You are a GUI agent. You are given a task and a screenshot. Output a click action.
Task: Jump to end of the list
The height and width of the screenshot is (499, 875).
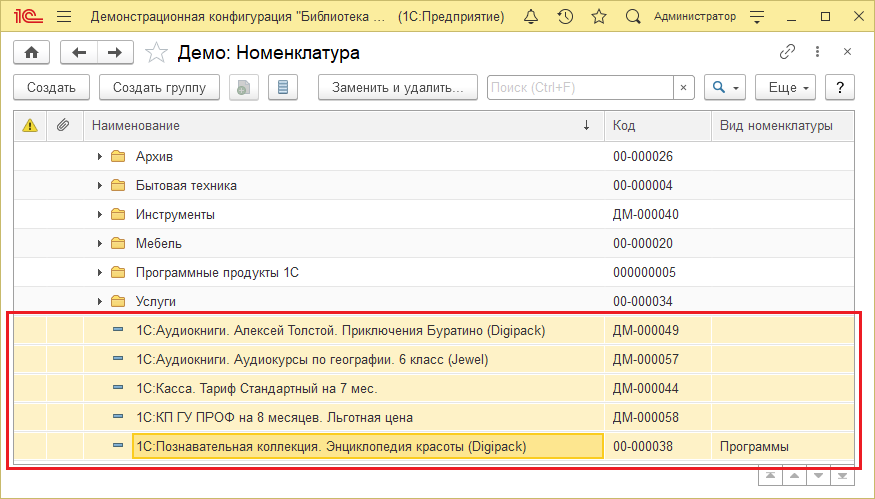pos(843,476)
